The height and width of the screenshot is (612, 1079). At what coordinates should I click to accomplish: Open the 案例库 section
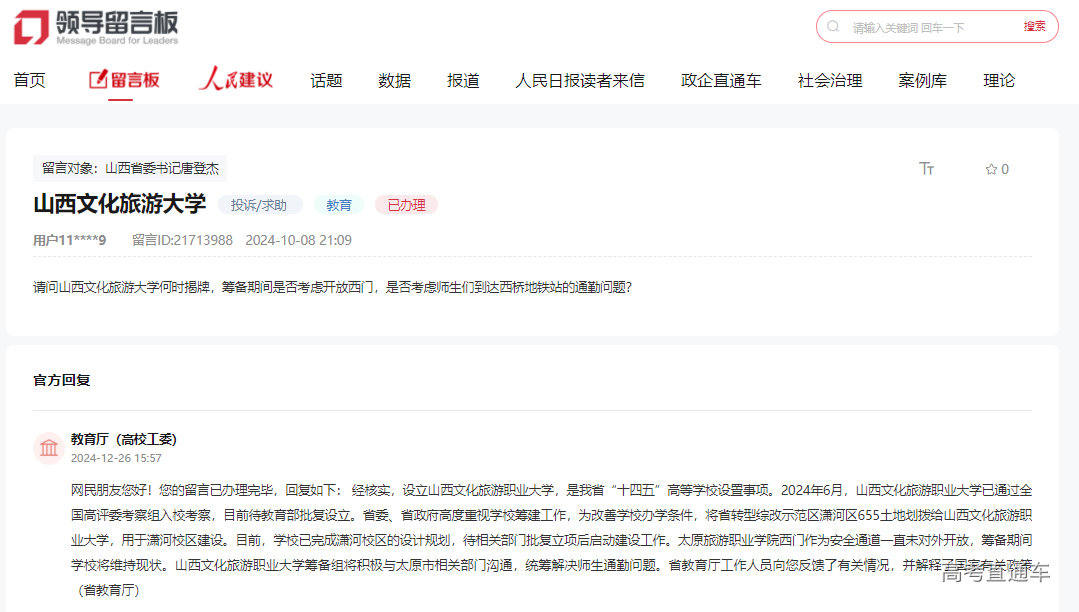[x=923, y=79]
